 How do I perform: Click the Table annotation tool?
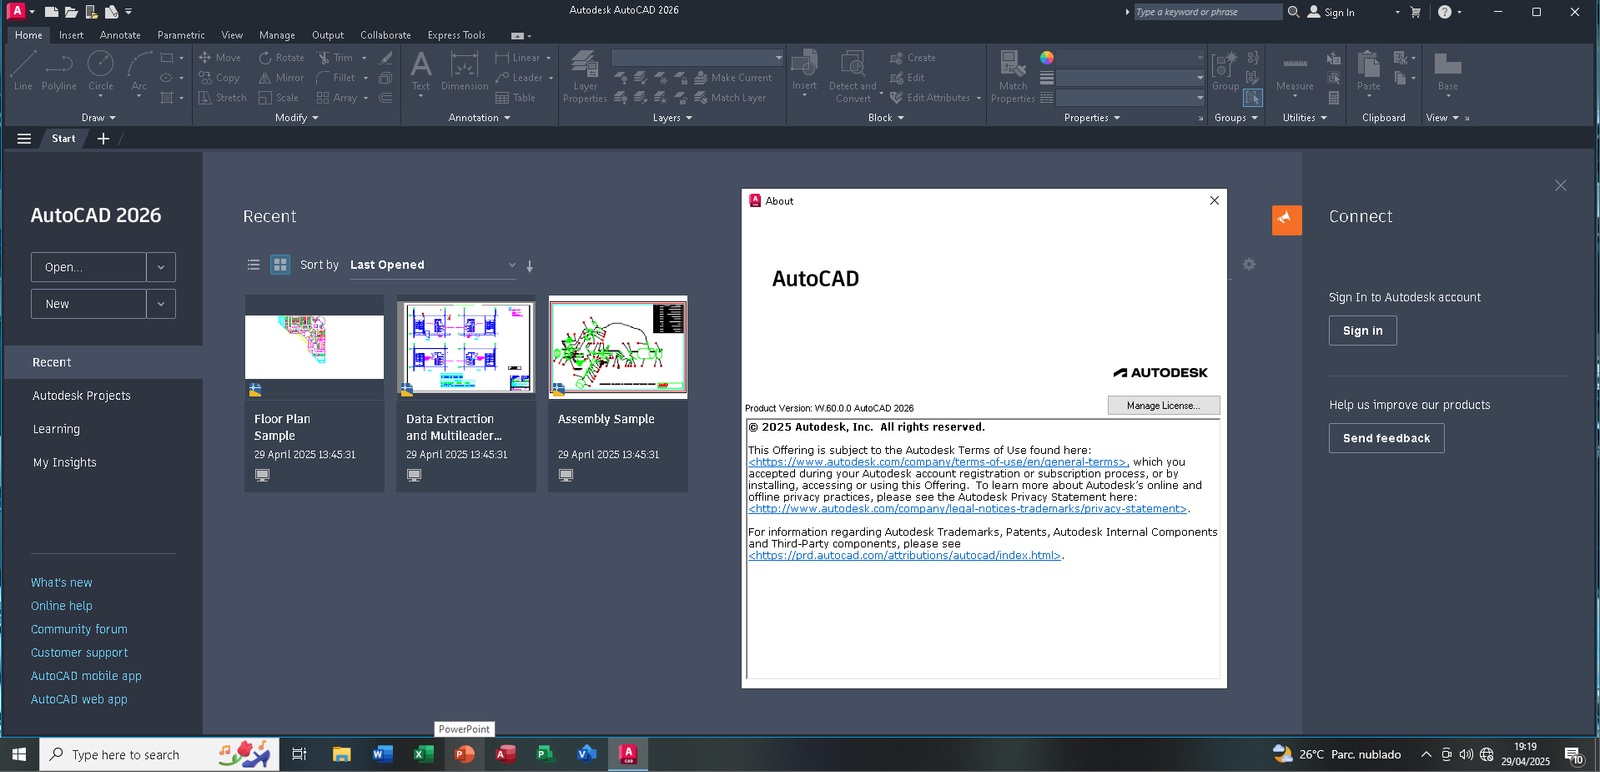[x=516, y=98]
